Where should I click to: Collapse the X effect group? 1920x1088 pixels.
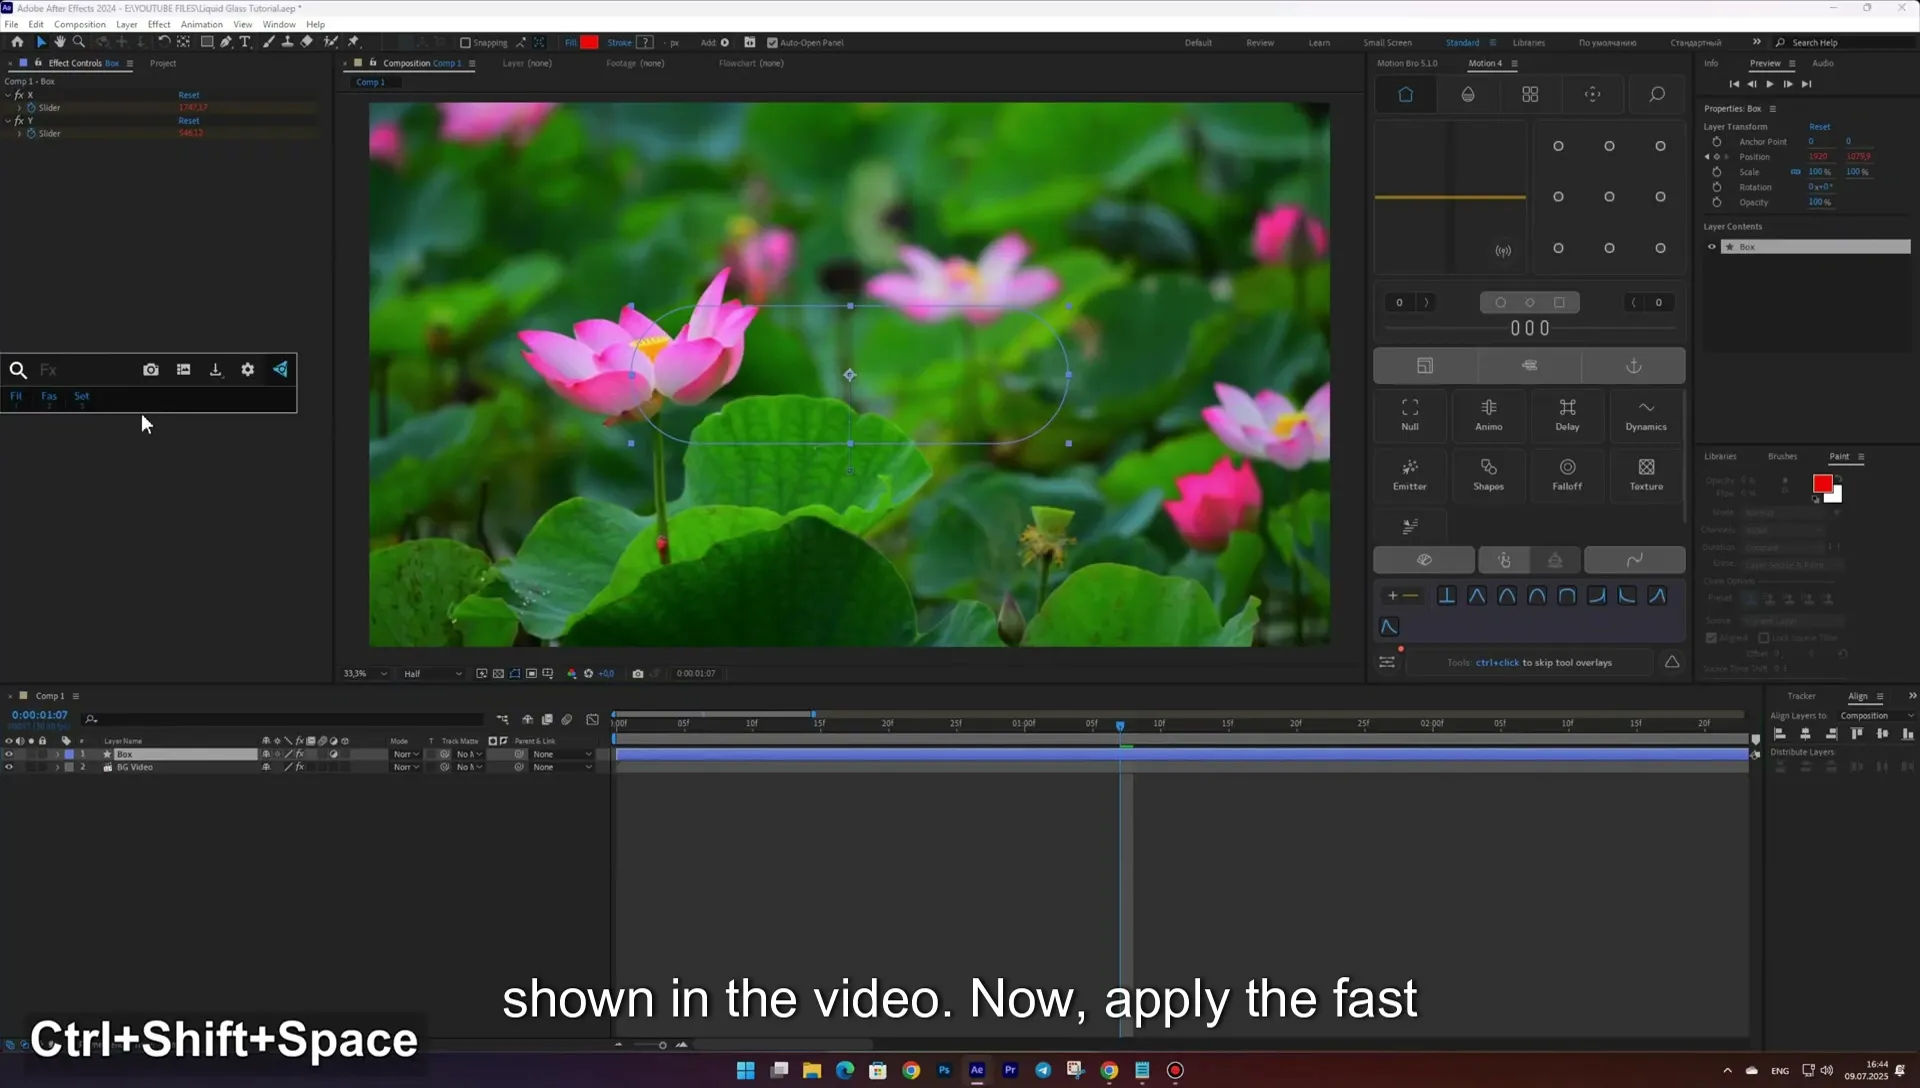(x=8, y=95)
